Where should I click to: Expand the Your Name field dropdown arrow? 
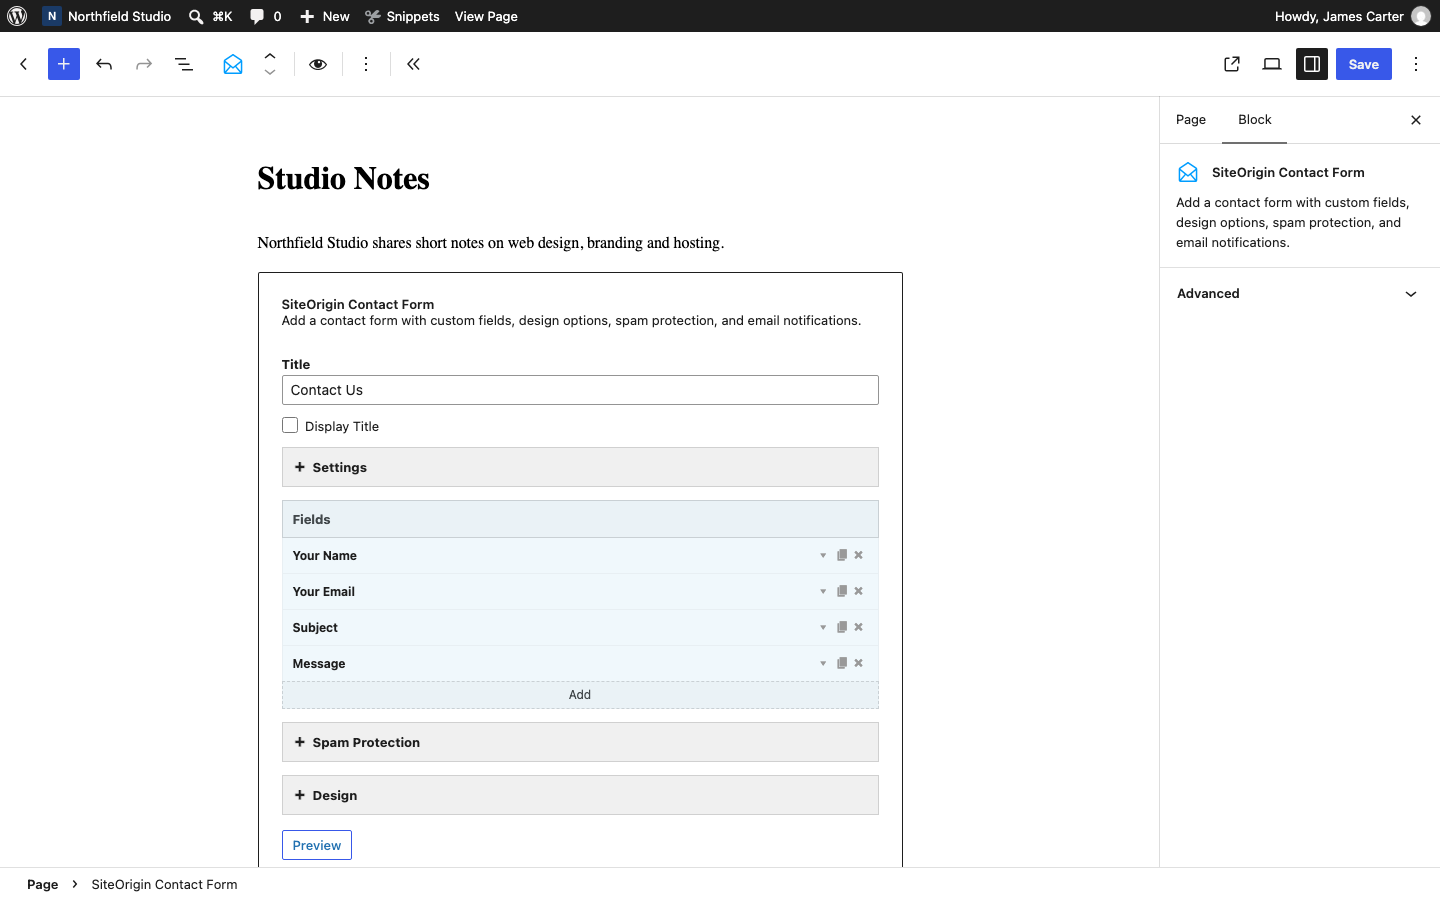pos(823,555)
